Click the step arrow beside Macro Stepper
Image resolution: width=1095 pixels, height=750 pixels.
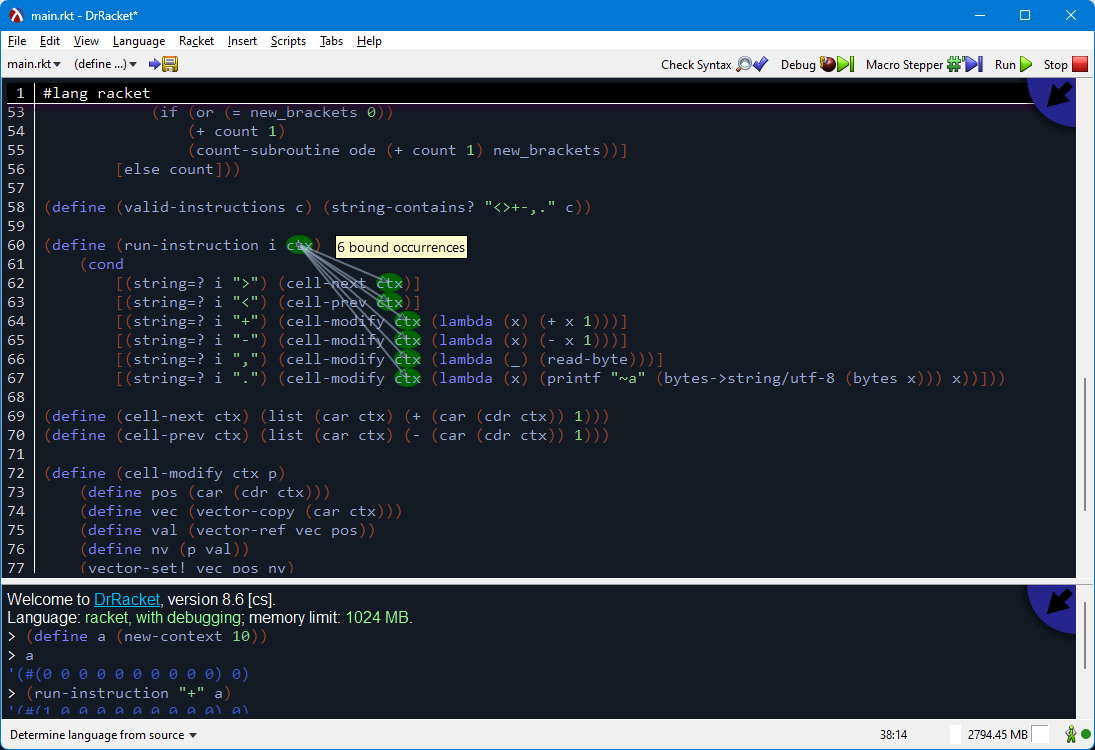pyautogui.click(x=971, y=63)
